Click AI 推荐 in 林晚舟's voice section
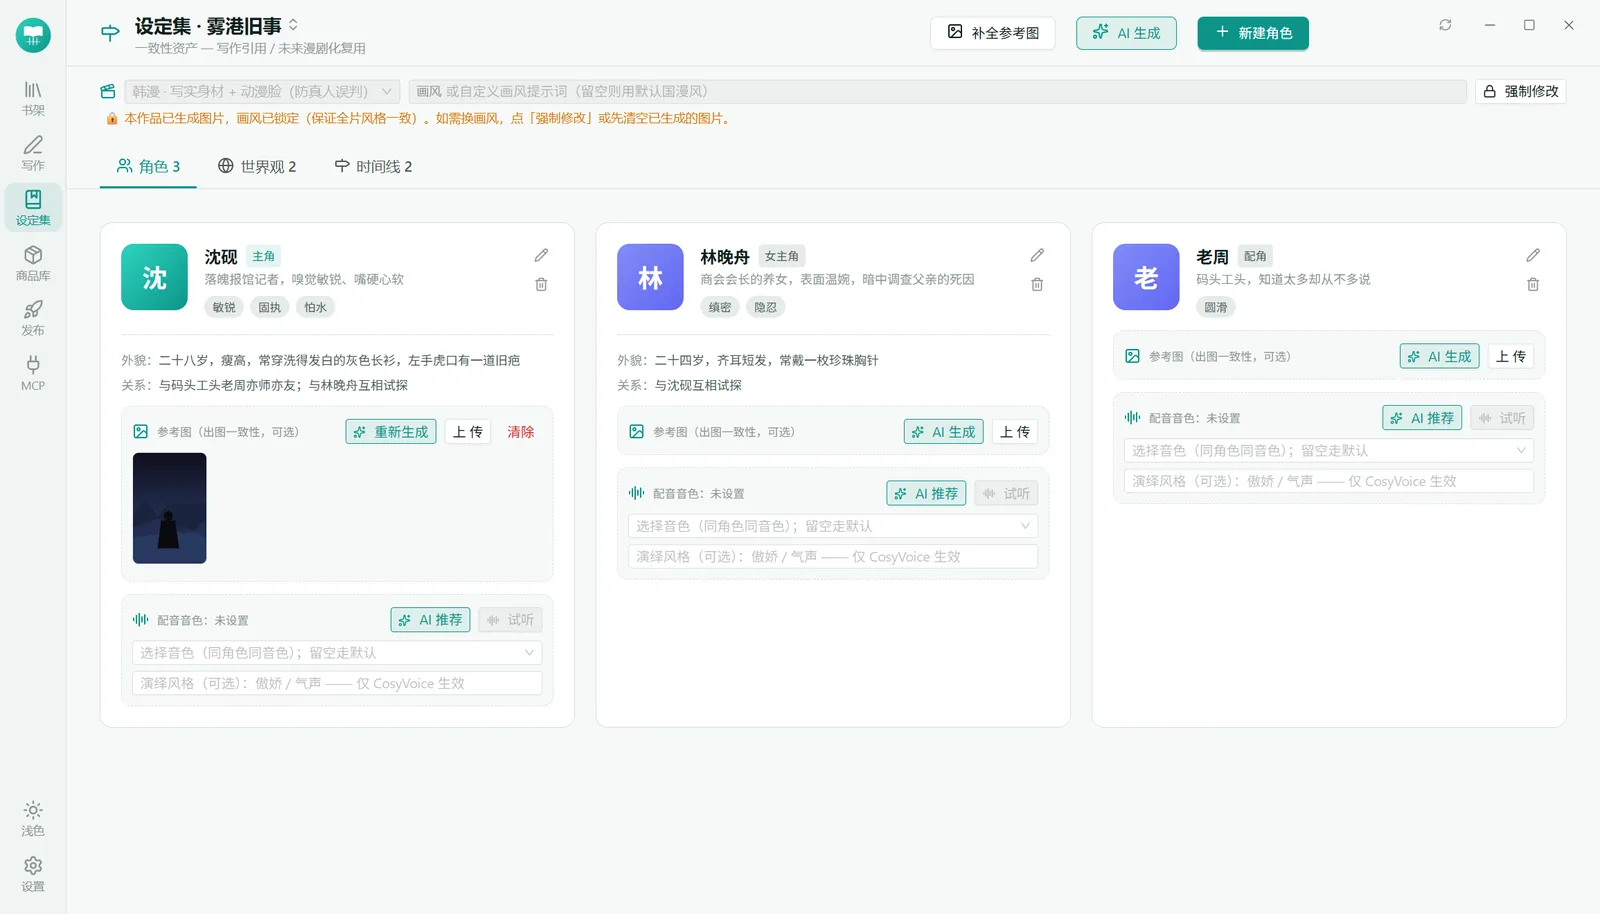This screenshot has height=914, width=1600. (x=926, y=493)
